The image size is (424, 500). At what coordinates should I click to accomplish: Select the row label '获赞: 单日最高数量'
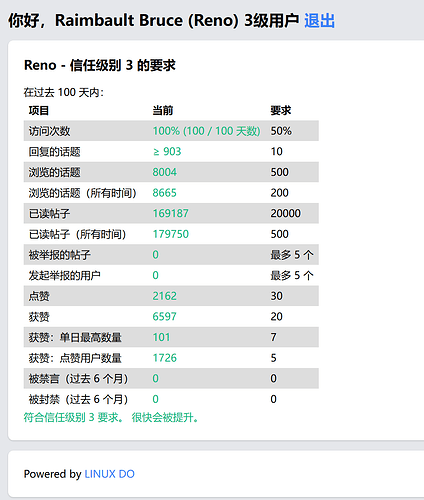pos(75,338)
